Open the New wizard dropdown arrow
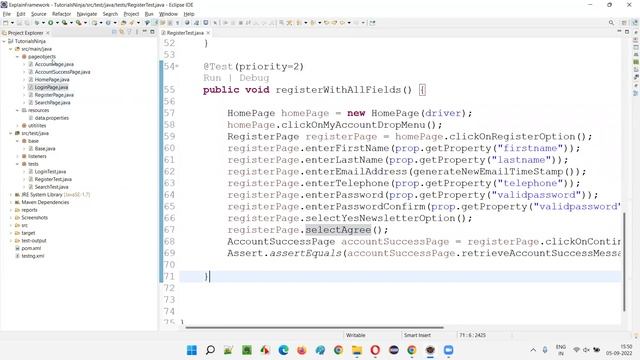The width and height of the screenshot is (640, 360). click(12, 23)
